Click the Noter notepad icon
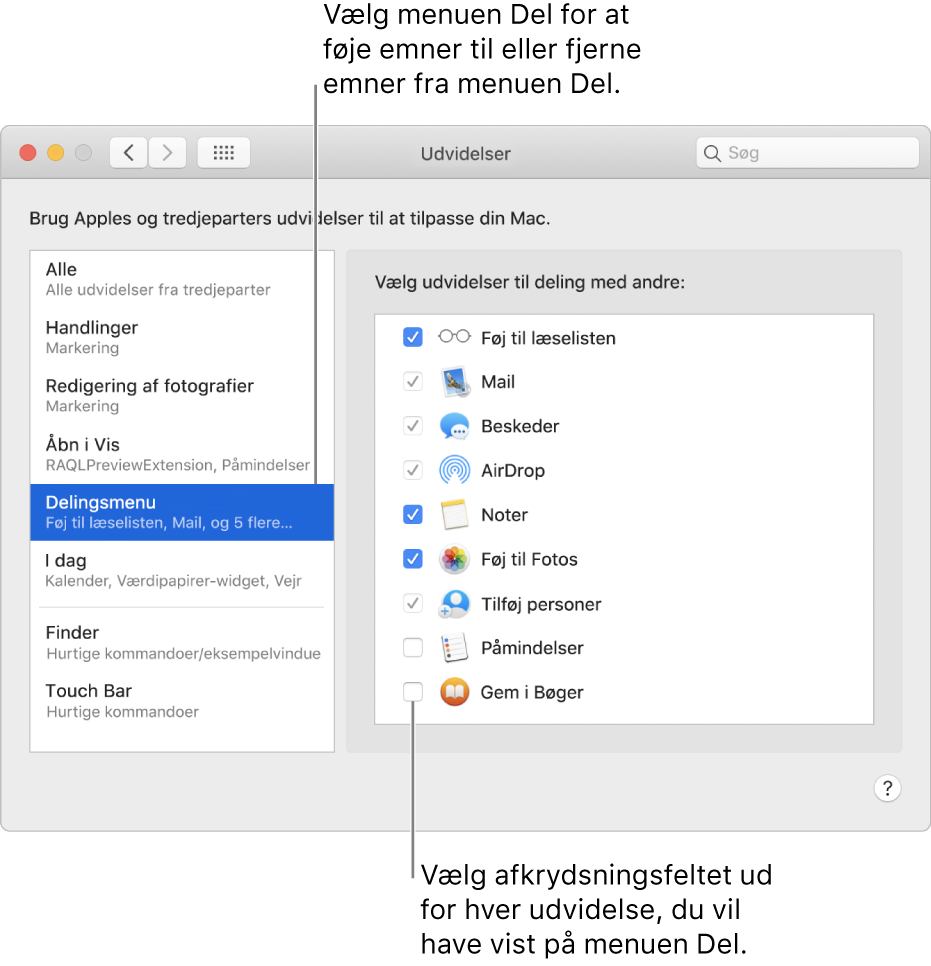 (454, 515)
